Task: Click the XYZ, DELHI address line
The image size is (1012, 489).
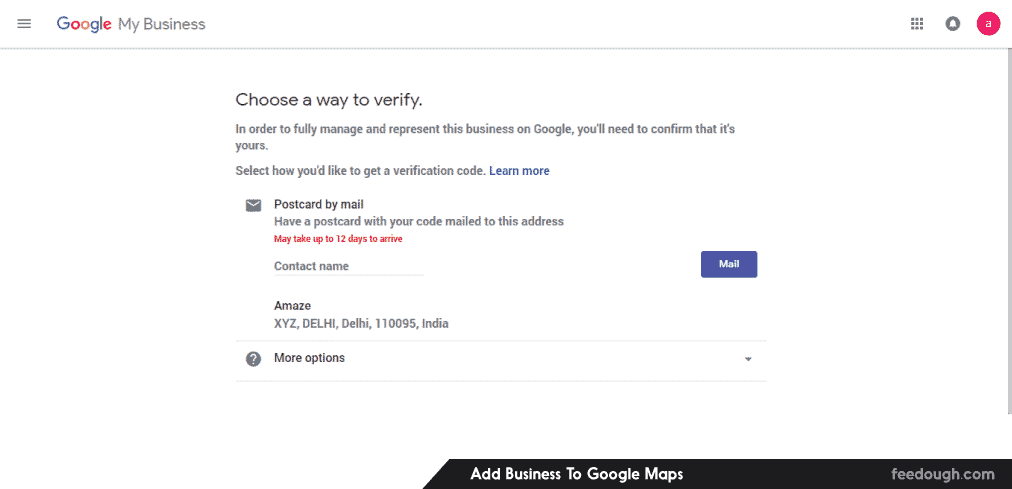Action: pos(361,324)
